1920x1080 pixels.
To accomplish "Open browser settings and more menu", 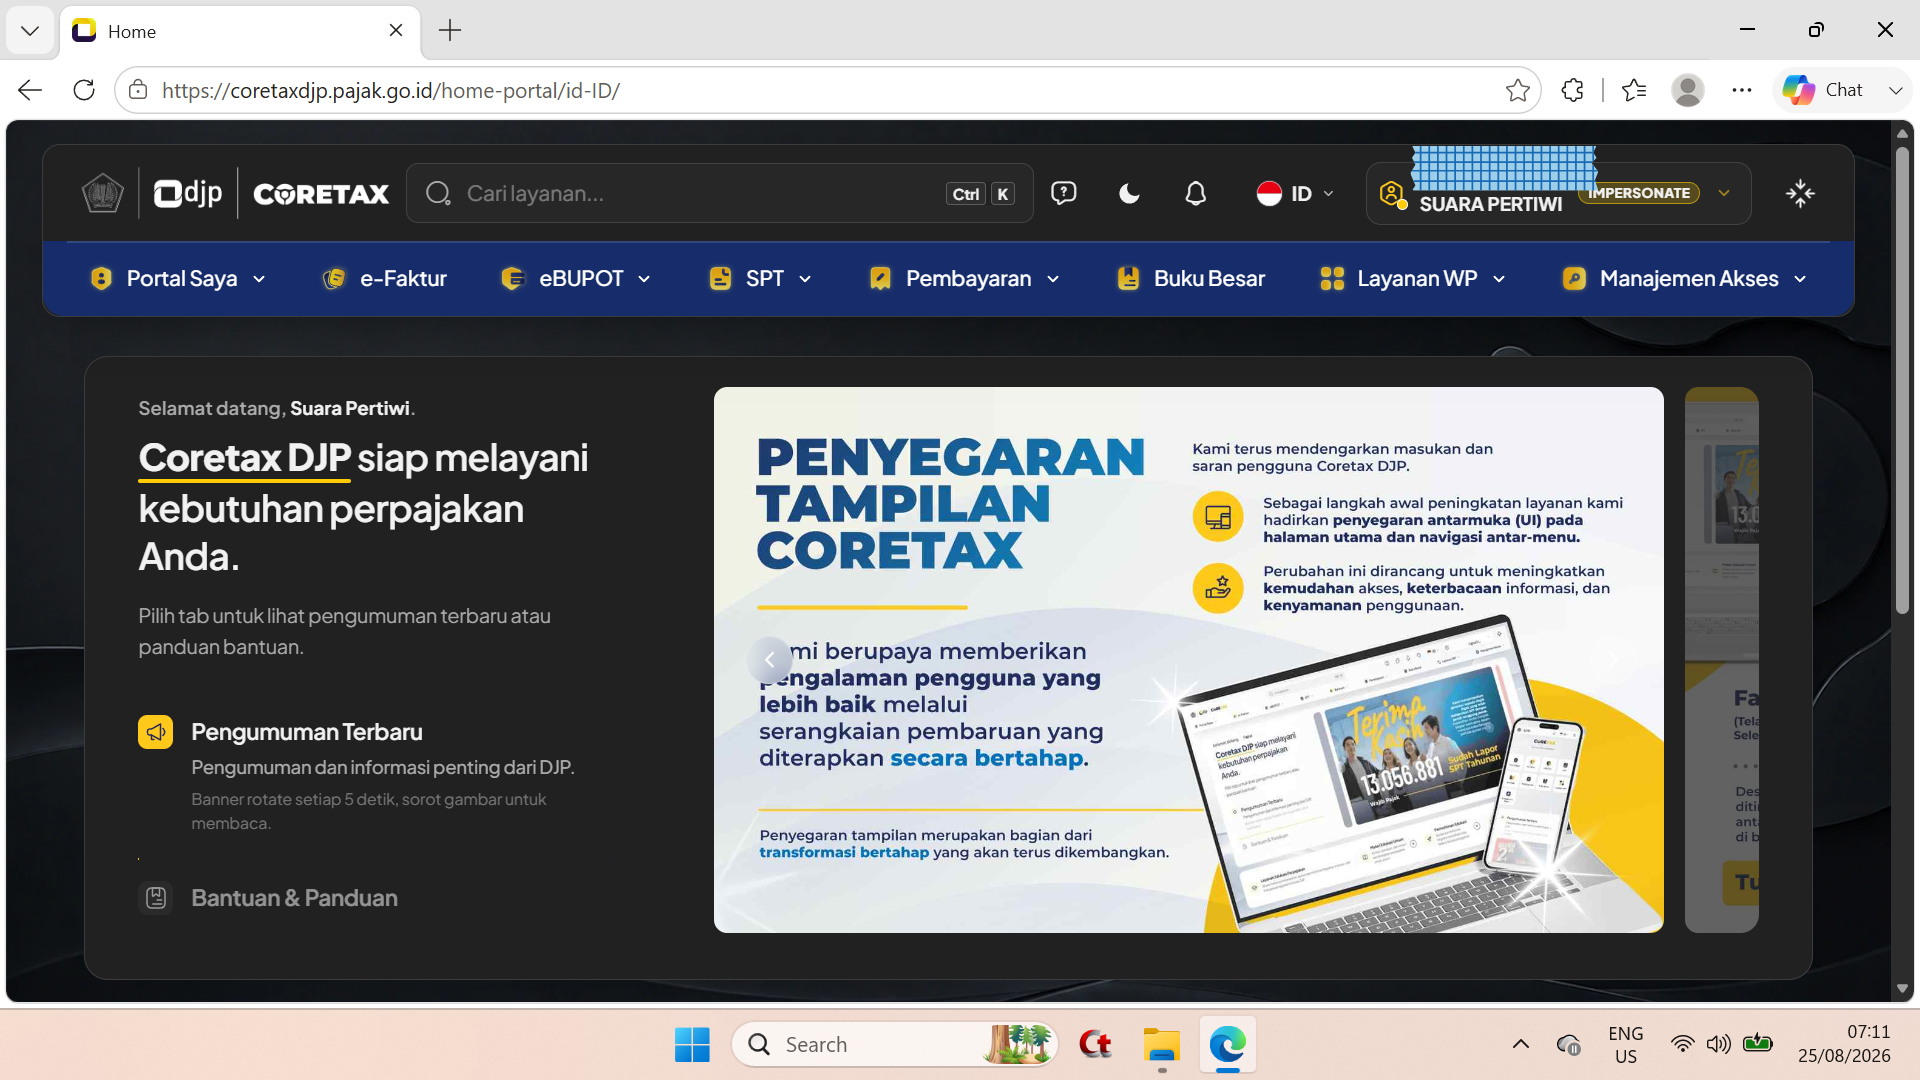I will 1742,90.
